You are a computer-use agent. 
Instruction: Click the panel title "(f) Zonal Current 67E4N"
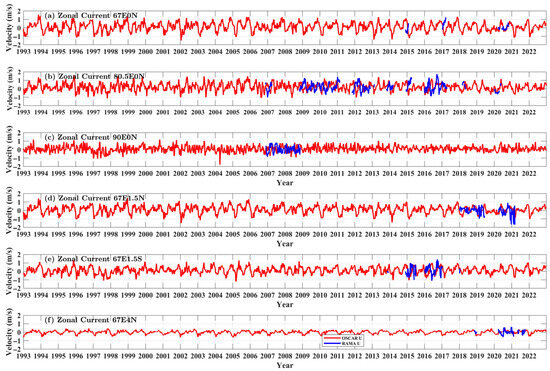90,320
